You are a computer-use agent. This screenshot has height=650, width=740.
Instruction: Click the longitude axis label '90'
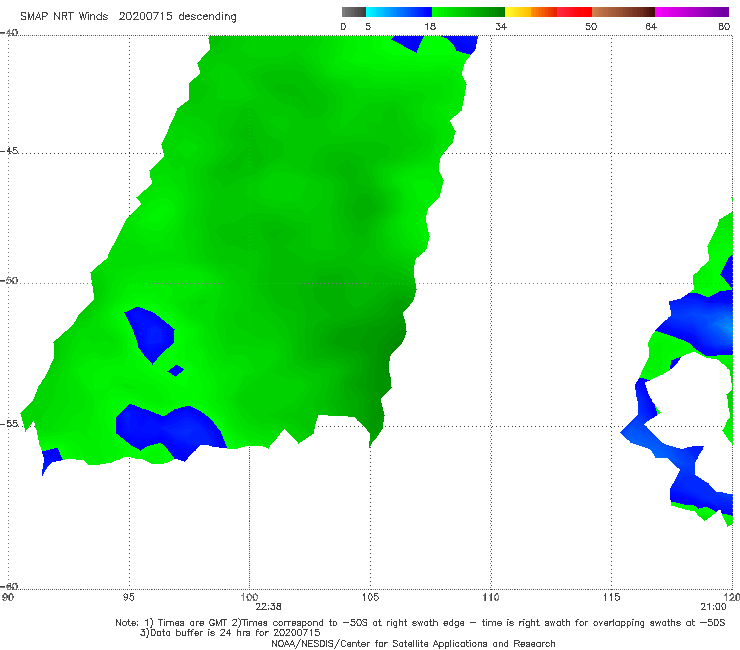click(7, 598)
